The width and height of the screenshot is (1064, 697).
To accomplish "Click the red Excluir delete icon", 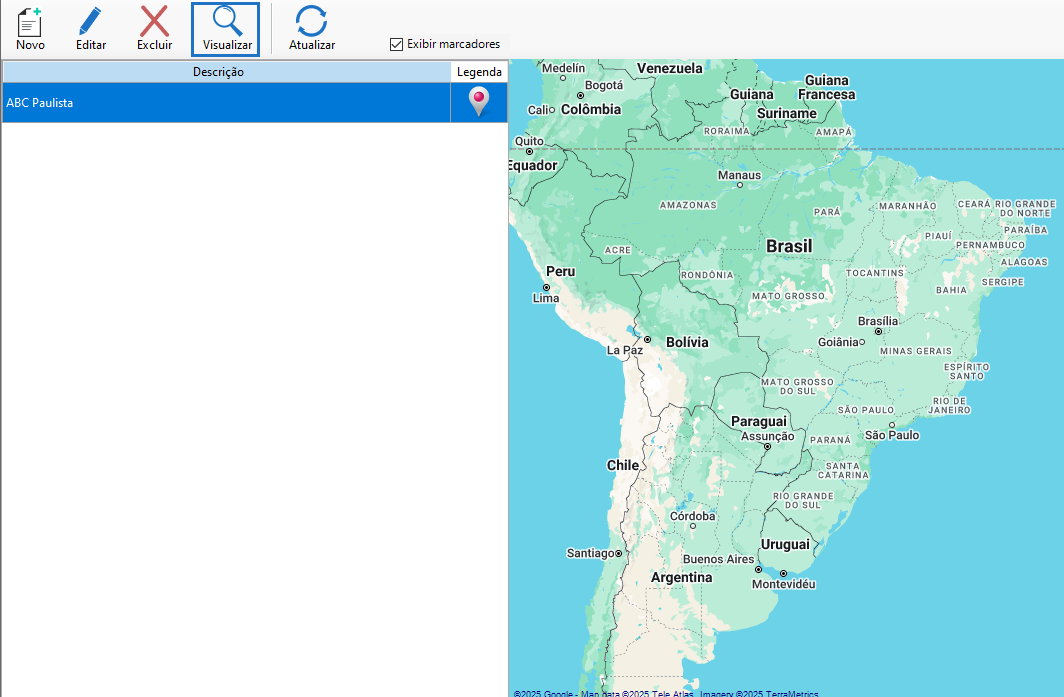I will (x=153, y=27).
